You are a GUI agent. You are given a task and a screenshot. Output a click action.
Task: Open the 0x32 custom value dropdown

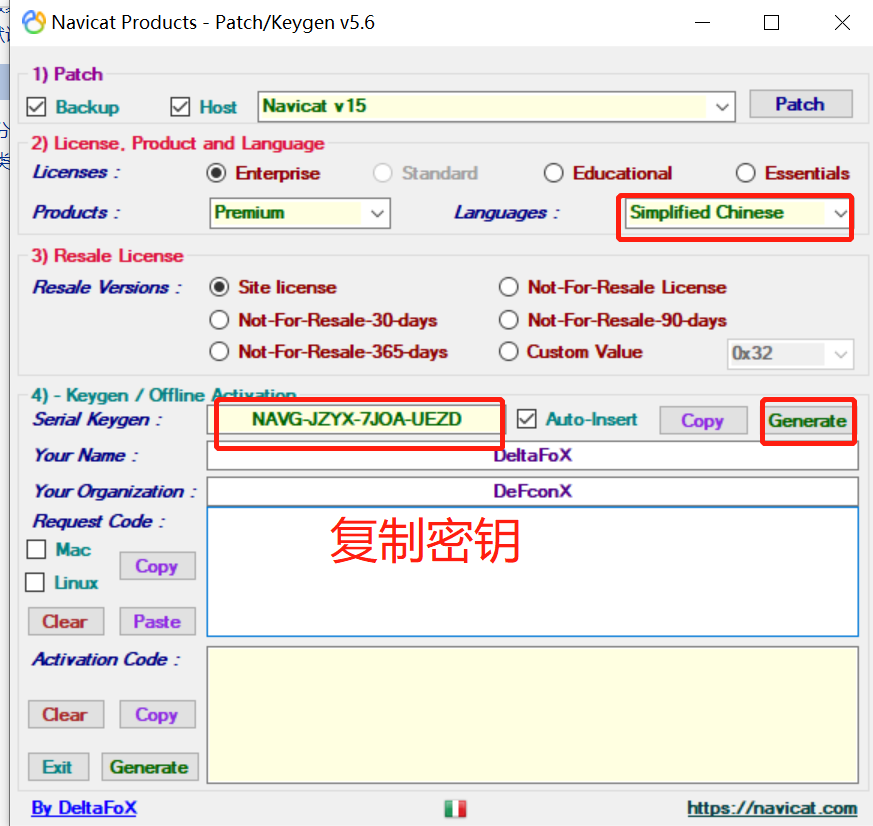841,354
